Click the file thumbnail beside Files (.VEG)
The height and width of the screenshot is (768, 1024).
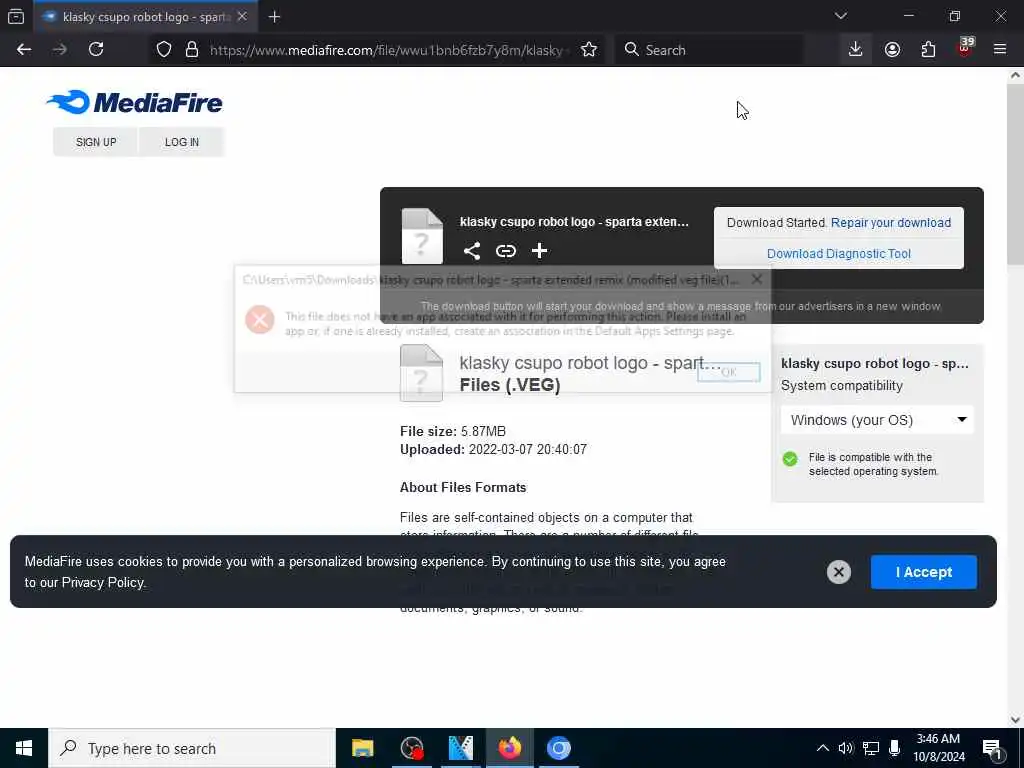(x=421, y=373)
